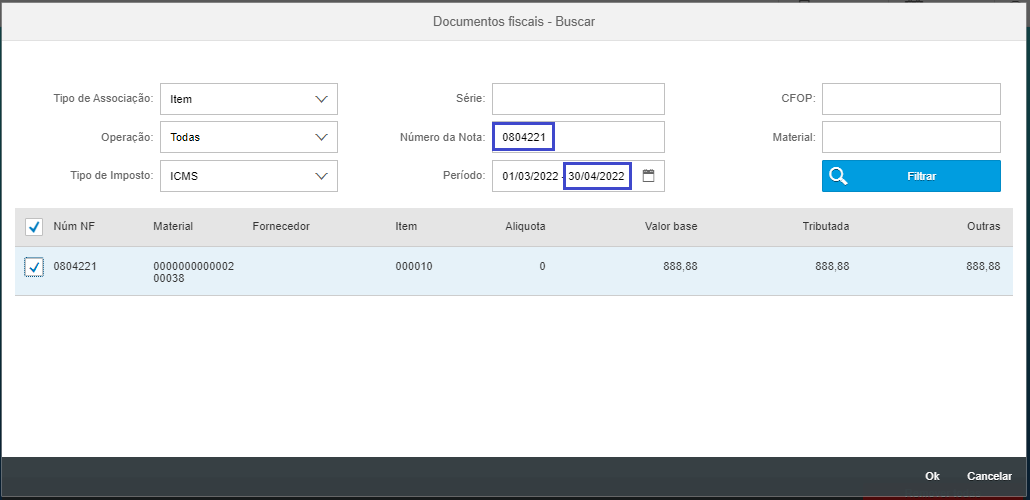The width and height of the screenshot is (1030, 500).
Task: Click the 888,88 value under Tributada
Action: [x=832, y=266]
